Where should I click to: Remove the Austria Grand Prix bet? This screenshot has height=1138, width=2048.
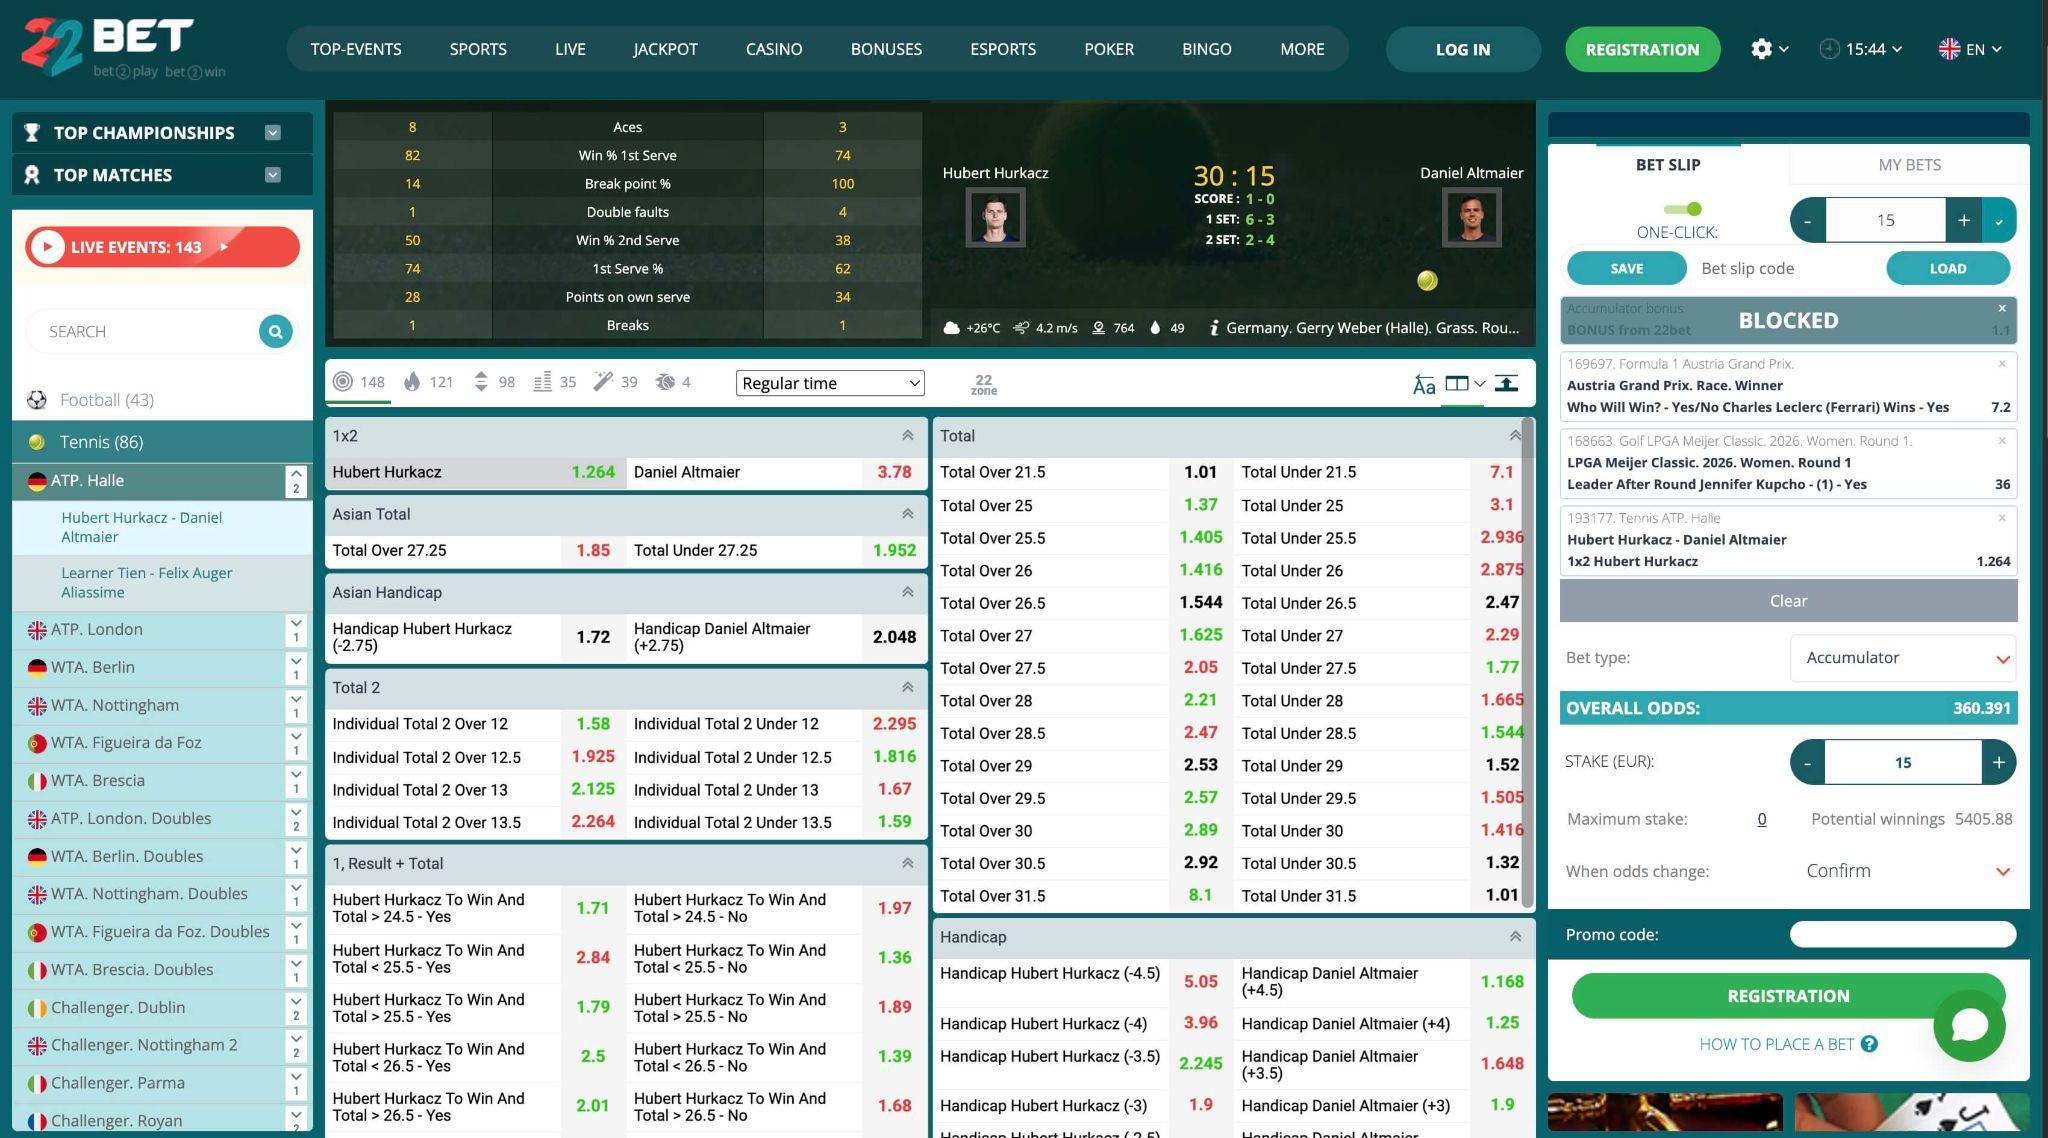(x=2002, y=364)
